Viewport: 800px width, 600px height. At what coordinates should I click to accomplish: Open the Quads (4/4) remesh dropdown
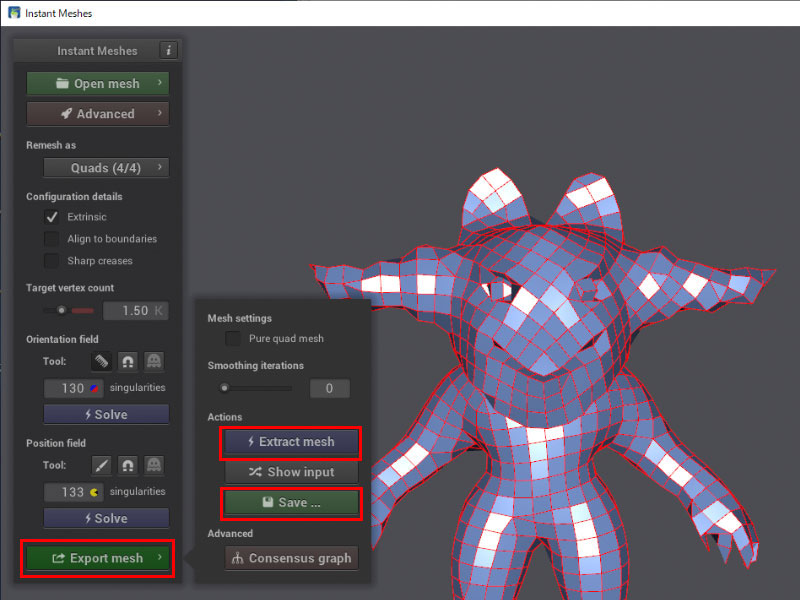(106, 168)
